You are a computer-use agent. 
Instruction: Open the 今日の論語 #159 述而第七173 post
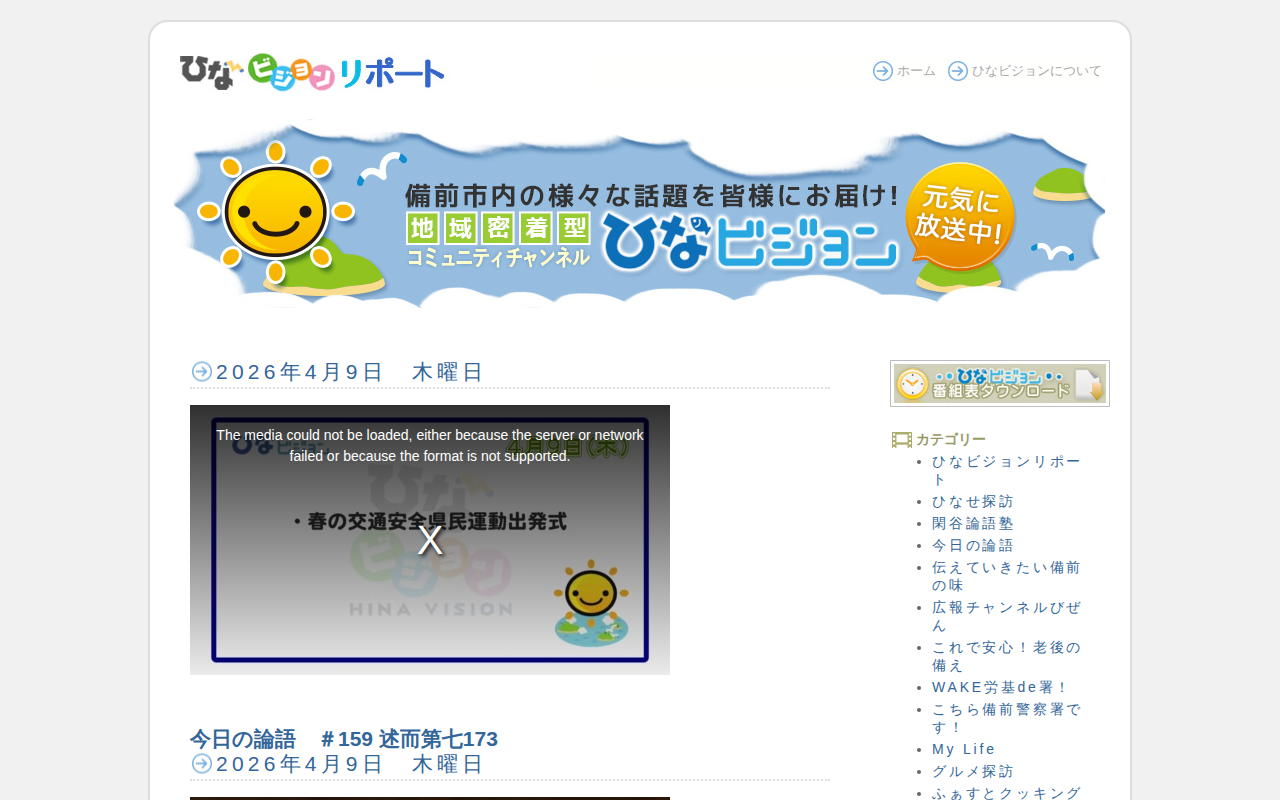tap(344, 739)
